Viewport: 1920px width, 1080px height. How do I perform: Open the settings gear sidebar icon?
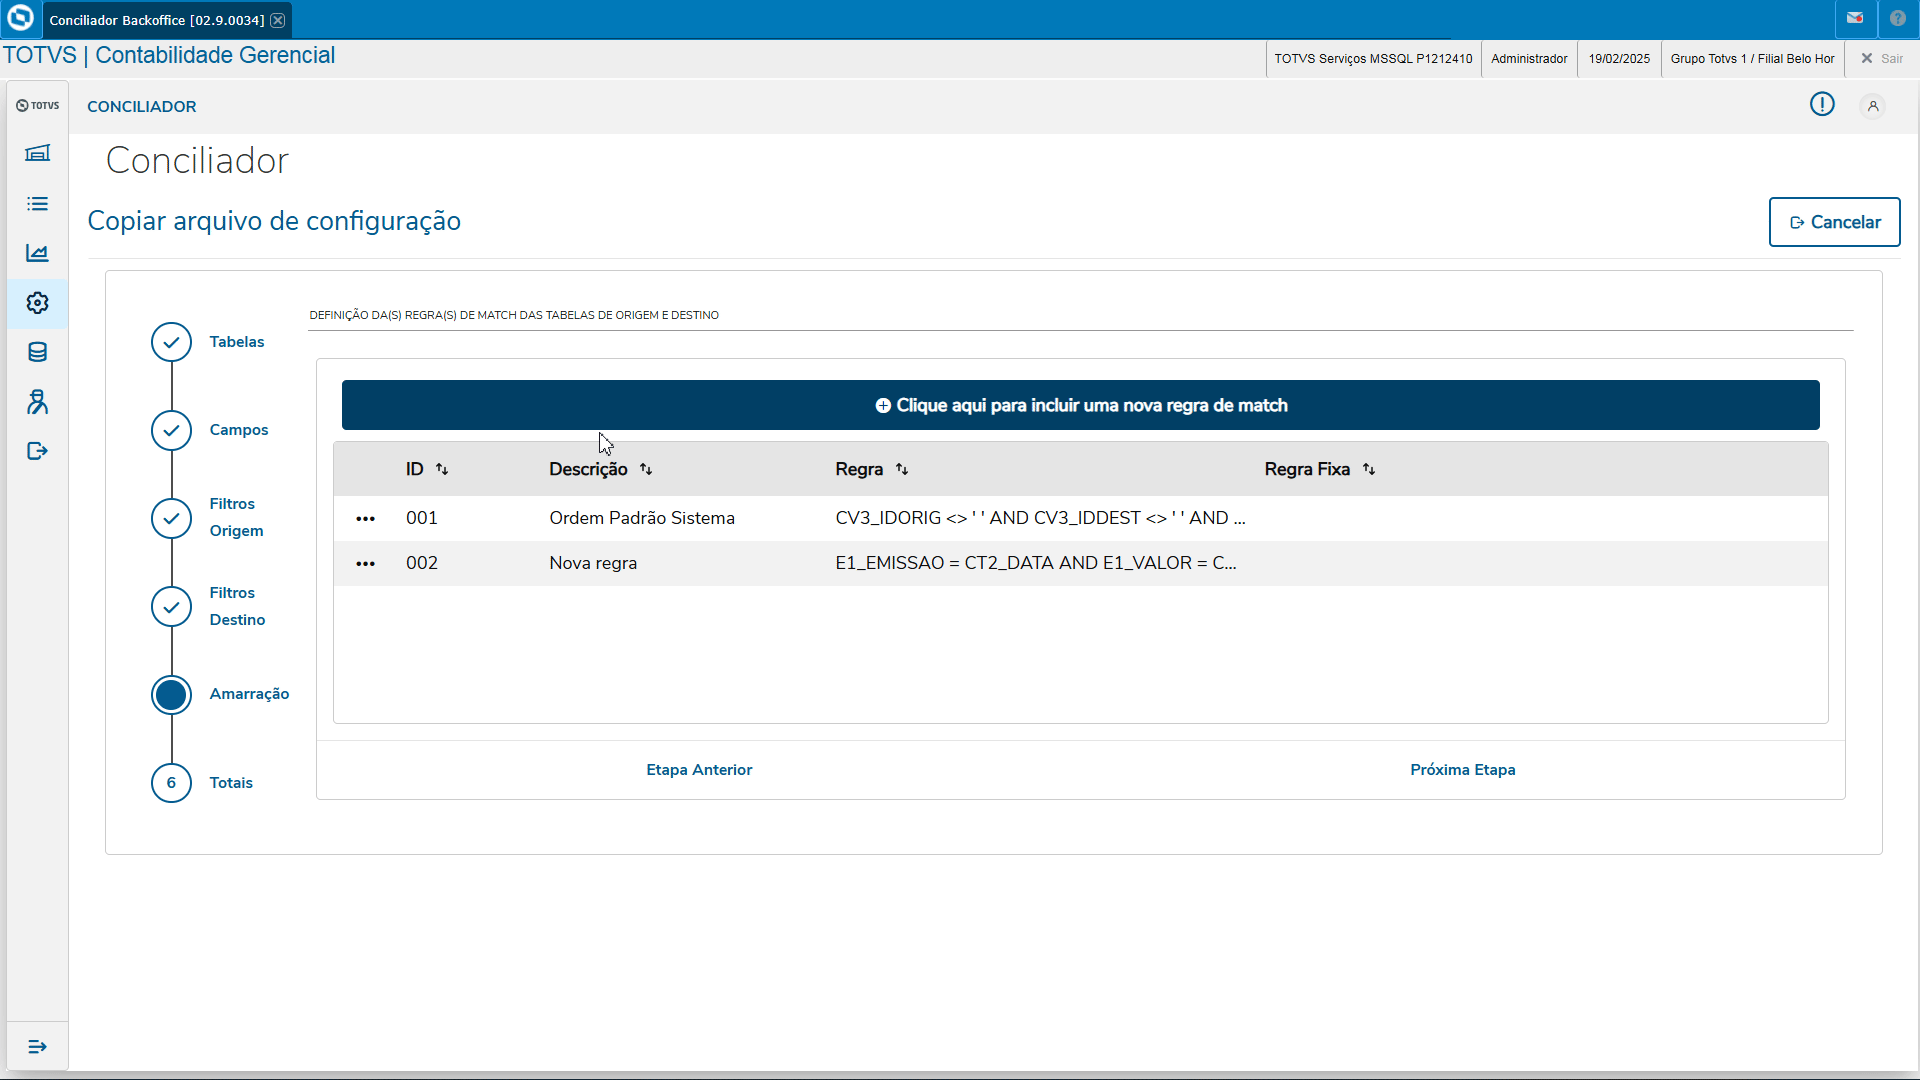pyautogui.click(x=37, y=303)
